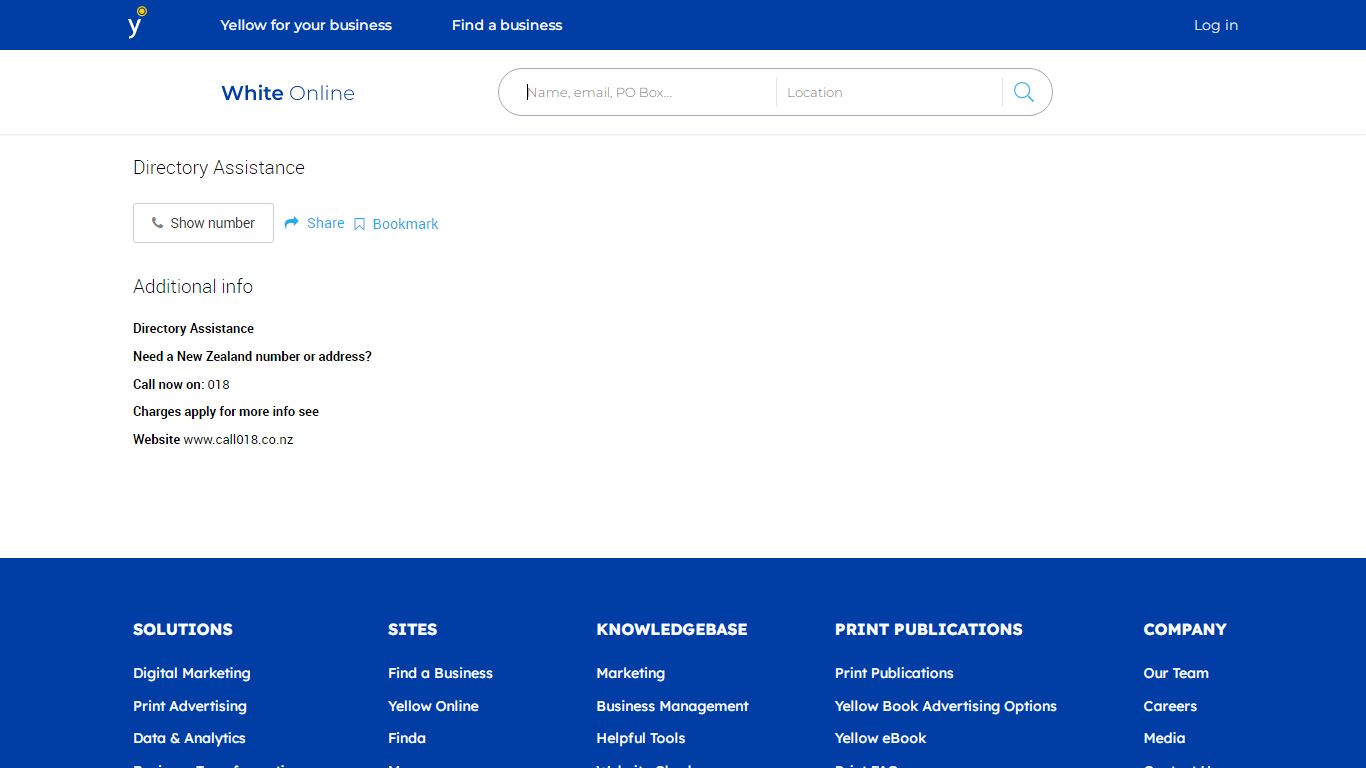This screenshot has height=768, width=1366.
Task: Click the Bookmark link text
Action: tap(405, 224)
